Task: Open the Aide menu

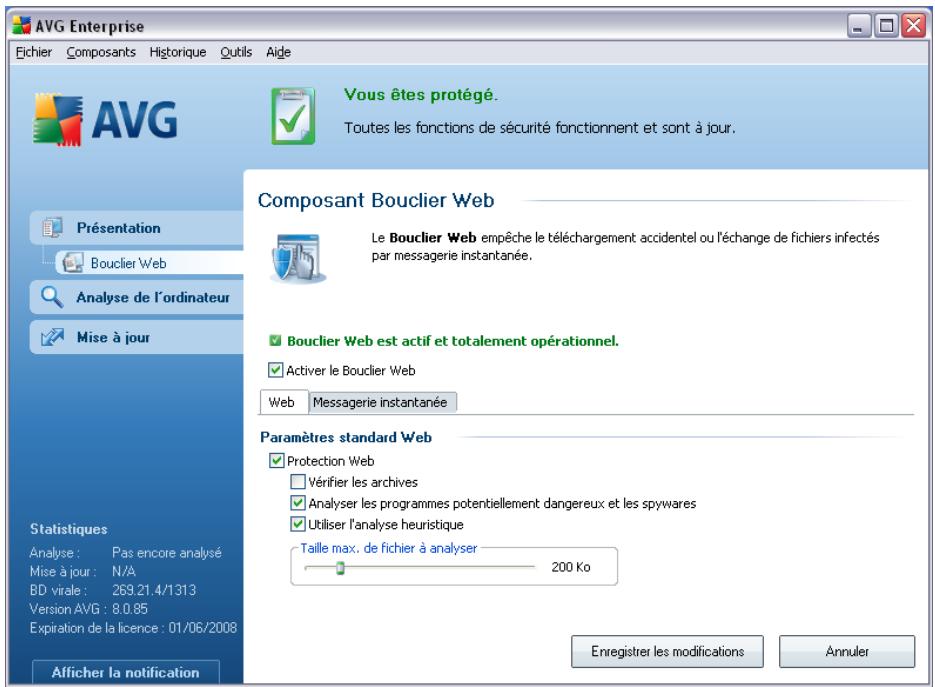Action: click(278, 52)
